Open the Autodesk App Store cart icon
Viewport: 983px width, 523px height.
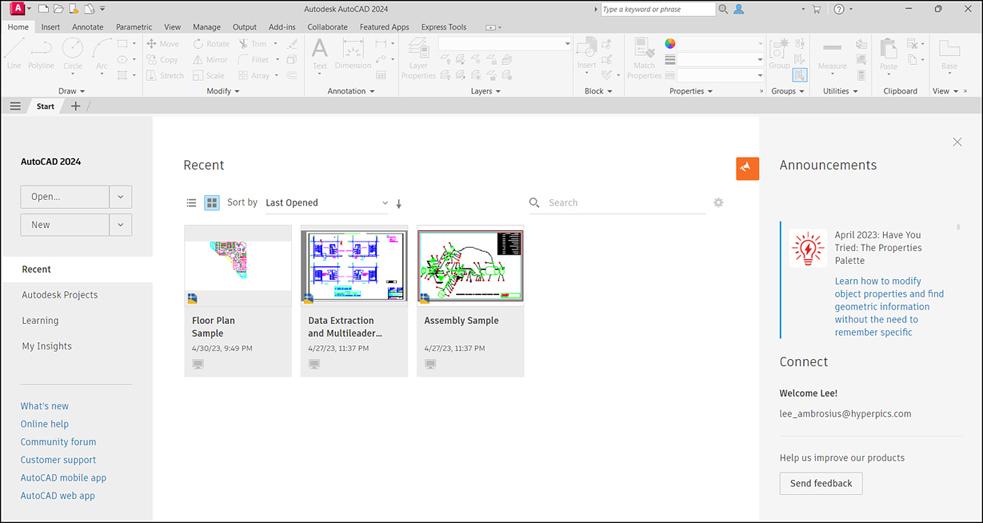pyautogui.click(x=816, y=9)
